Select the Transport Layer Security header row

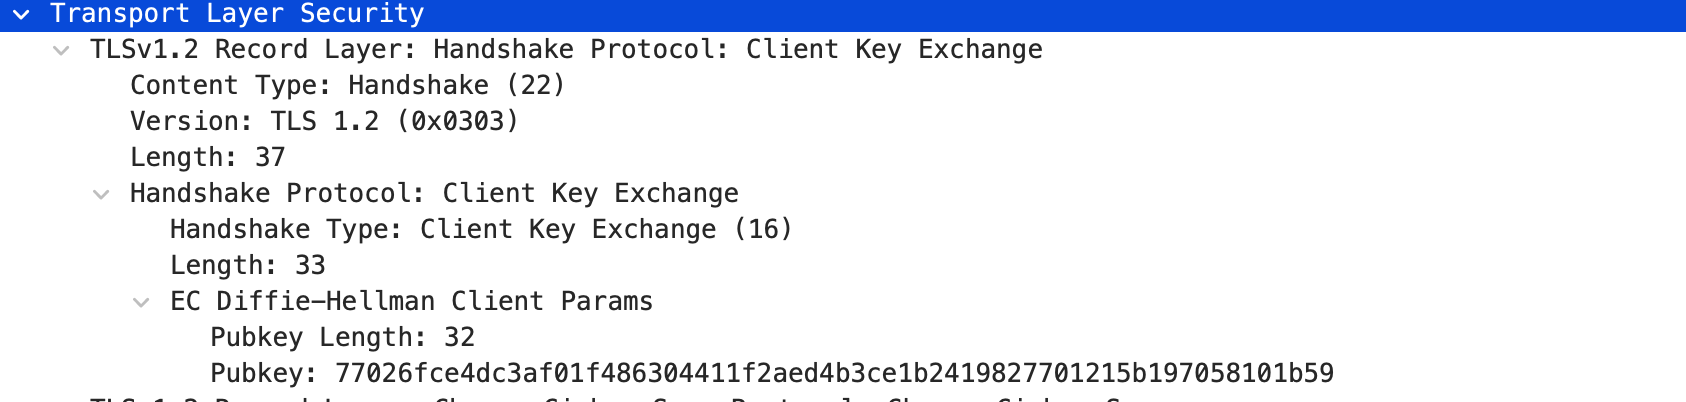(237, 14)
